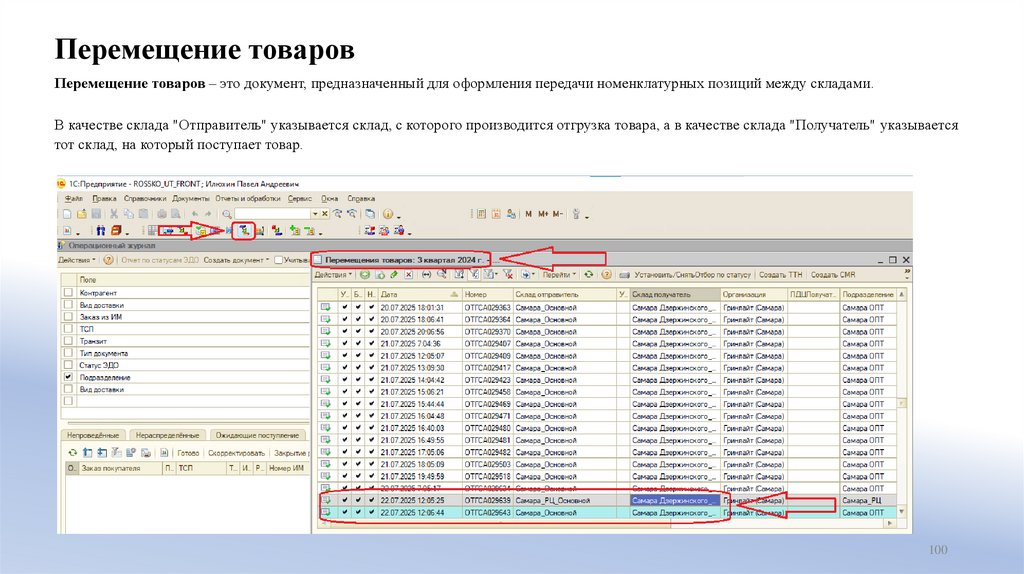Click the magnifier search icon beside search field
Viewport: 1024px width, 574px height.
click(227, 214)
